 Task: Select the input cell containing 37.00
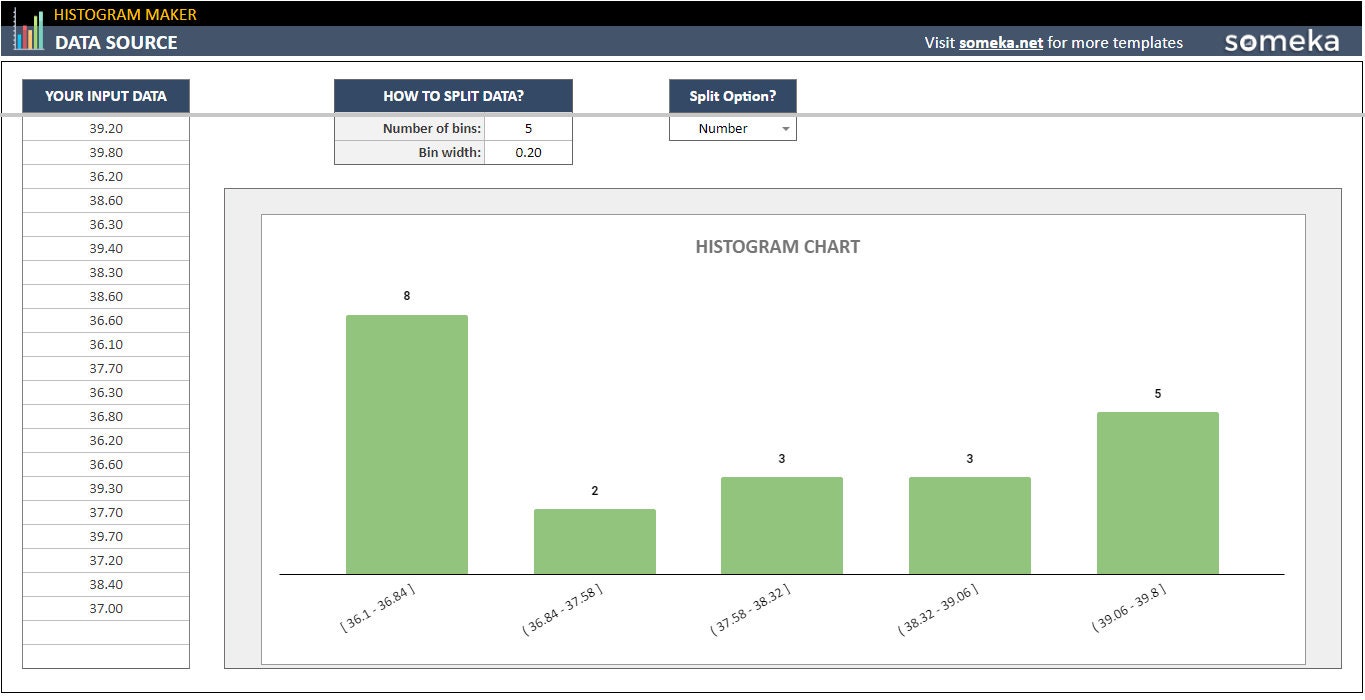pos(106,608)
